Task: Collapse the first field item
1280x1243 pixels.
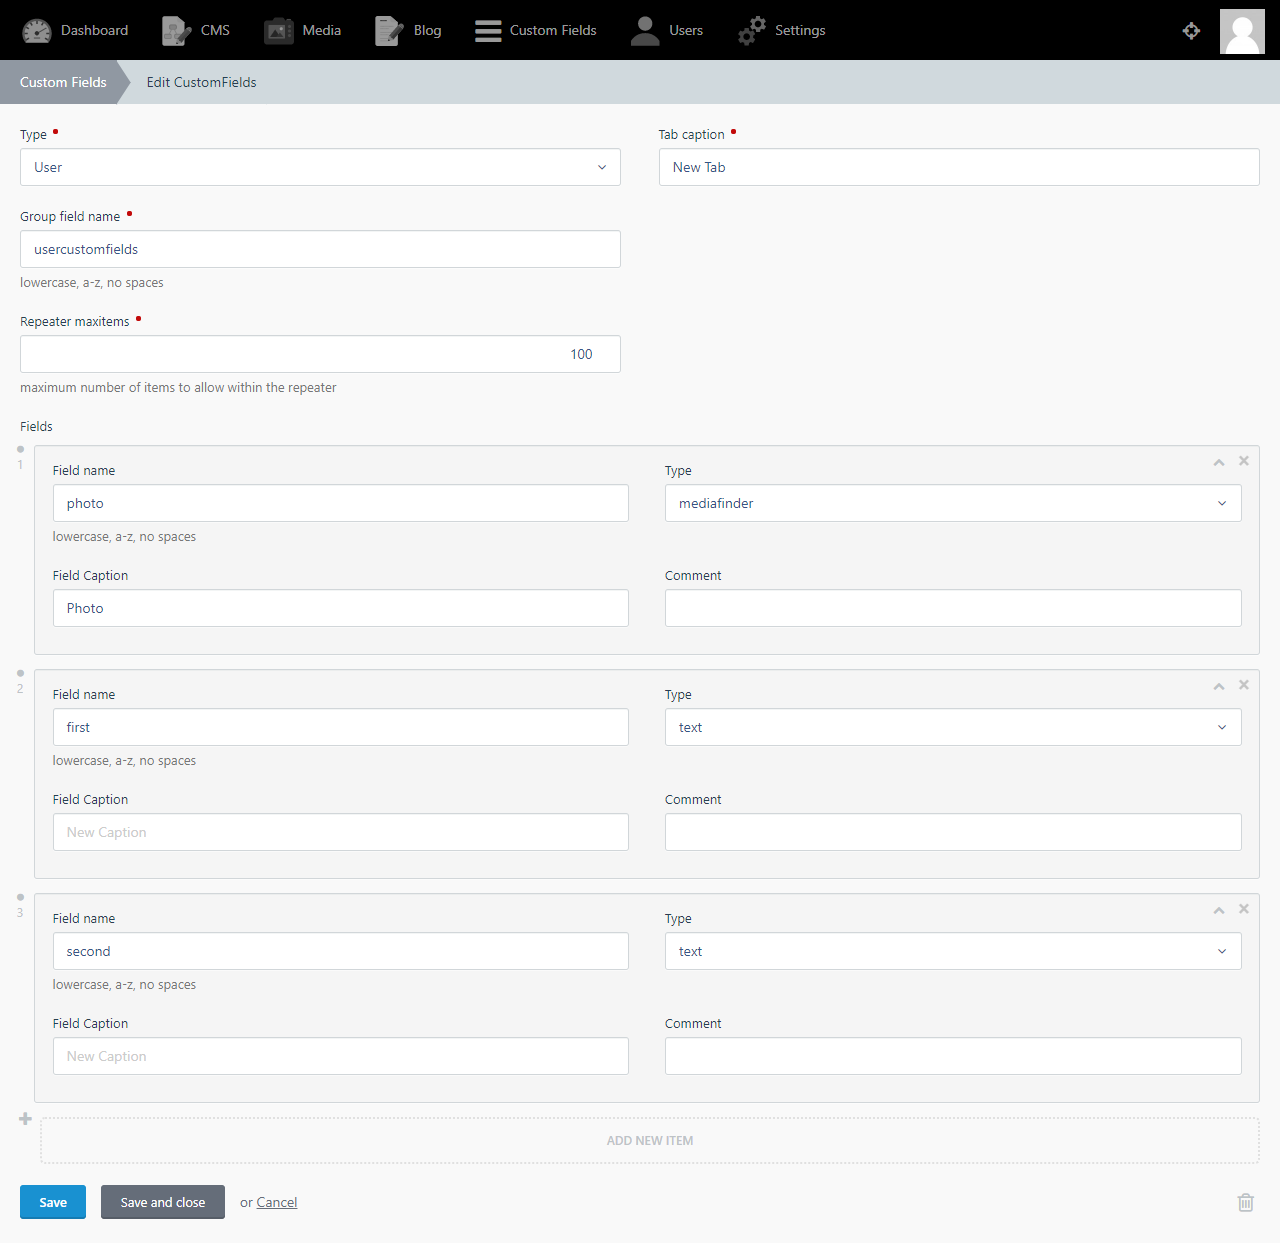Action: point(1219,686)
